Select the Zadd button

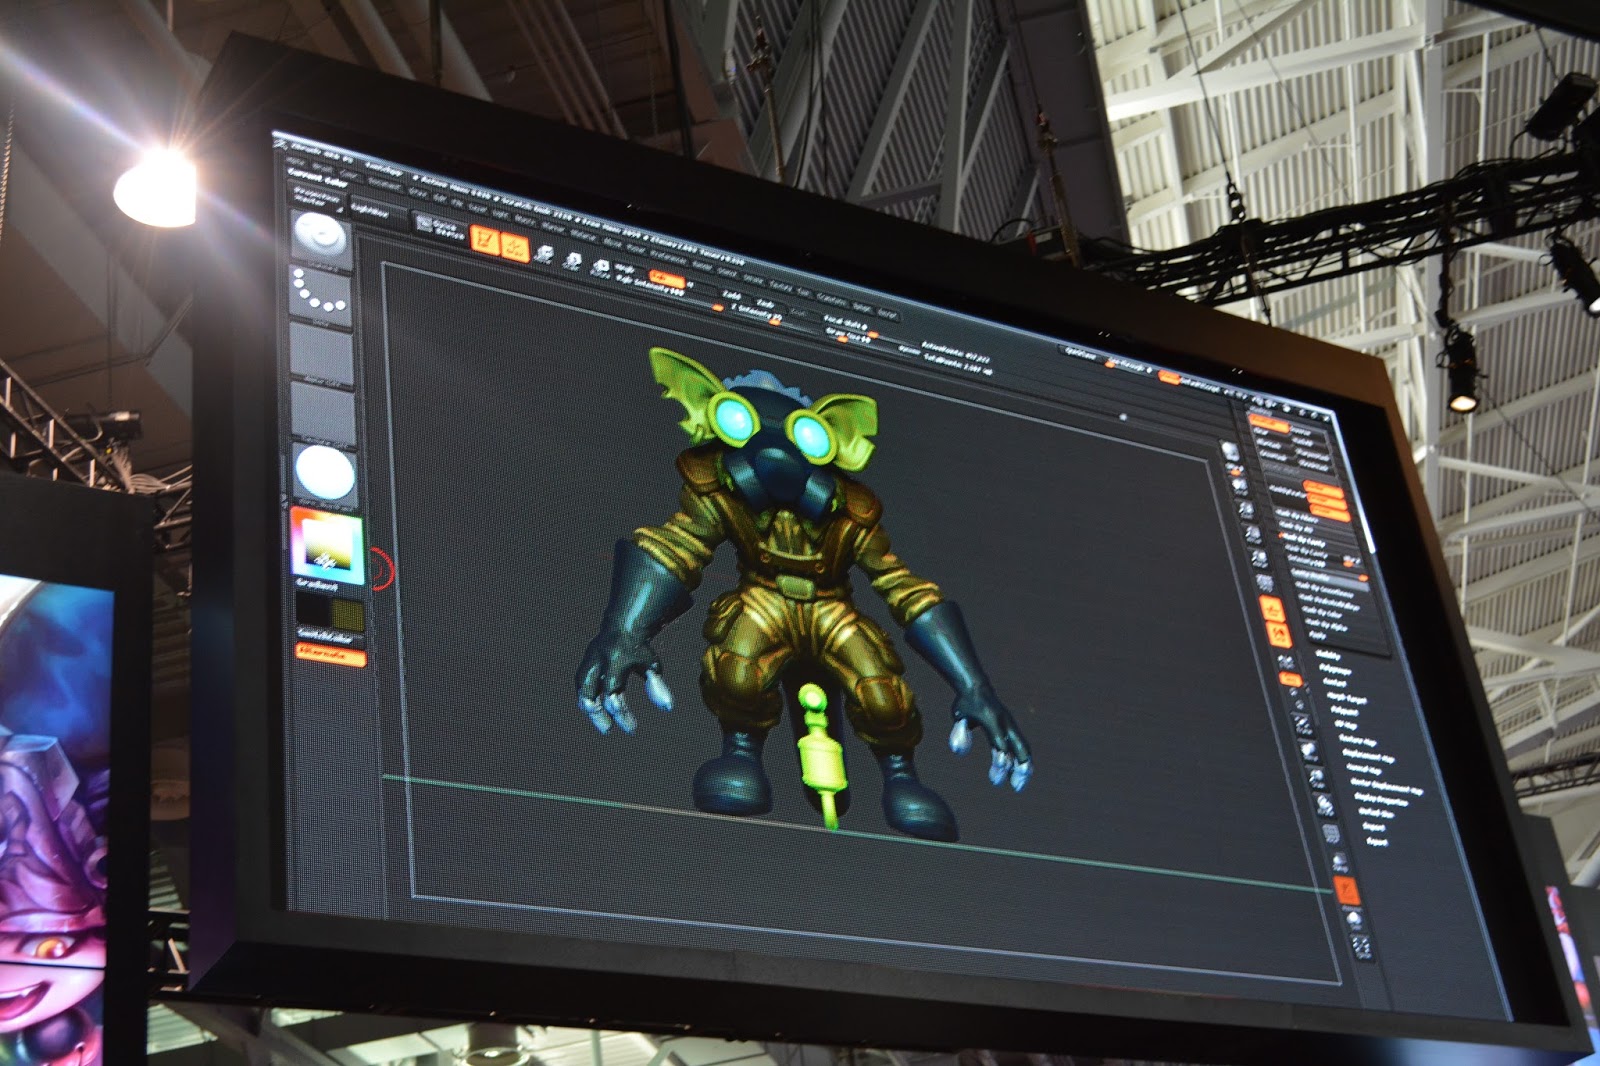click(x=732, y=295)
